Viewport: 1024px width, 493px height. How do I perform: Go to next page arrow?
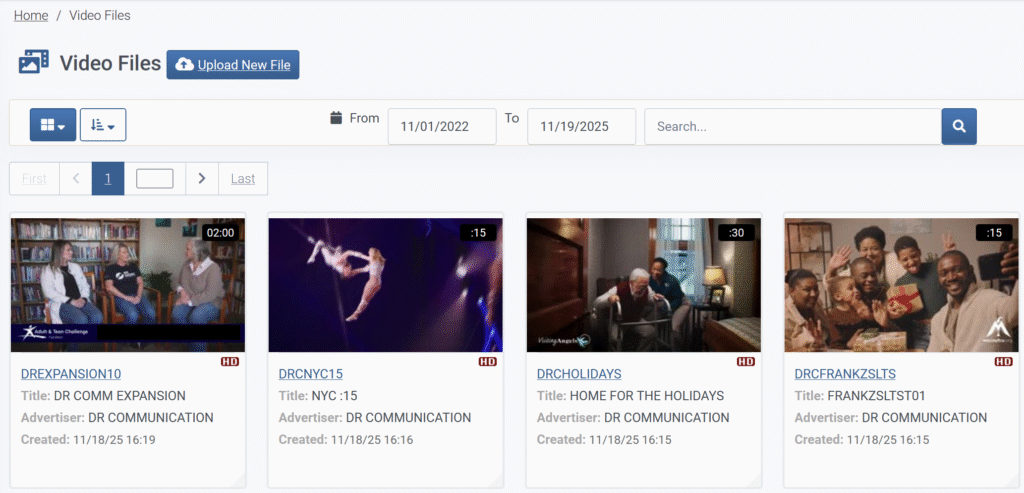tap(201, 179)
